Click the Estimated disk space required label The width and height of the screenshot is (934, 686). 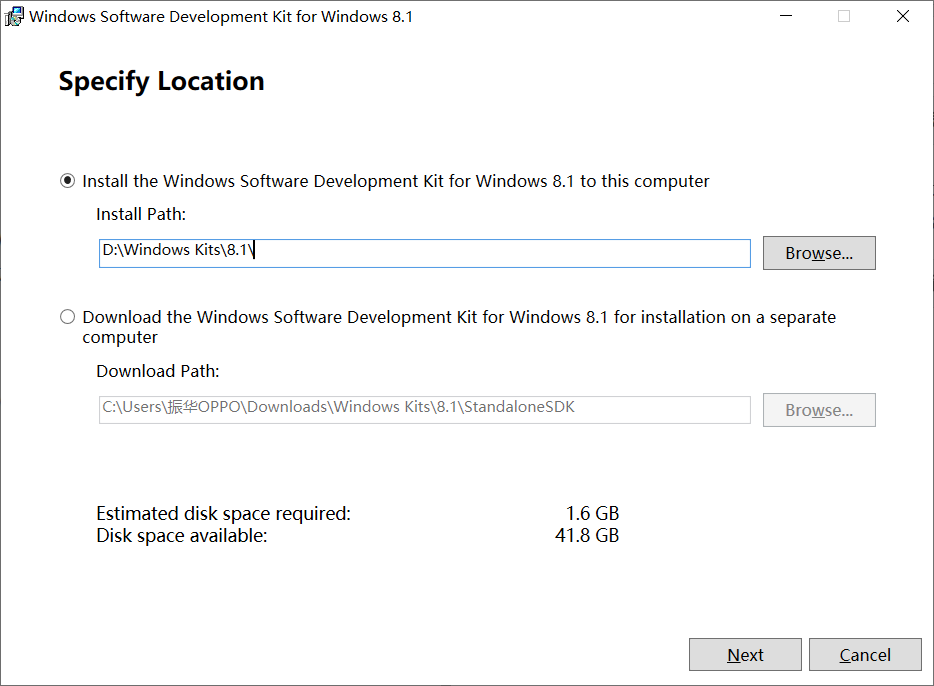(x=223, y=513)
